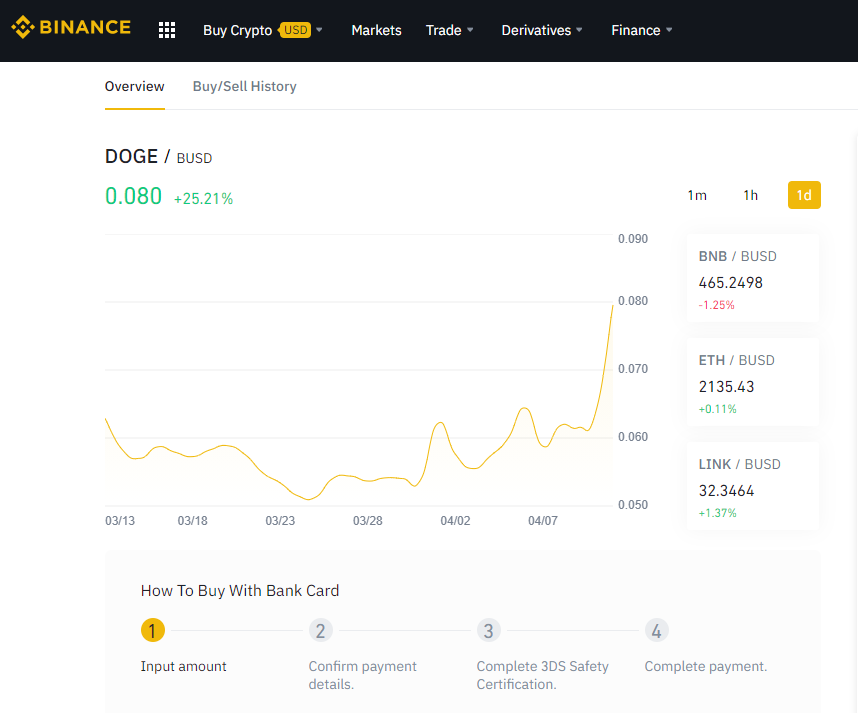The width and height of the screenshot is (858, 713).
Task: Select the 1h chart interval
Action: click(x=751, y=195)
